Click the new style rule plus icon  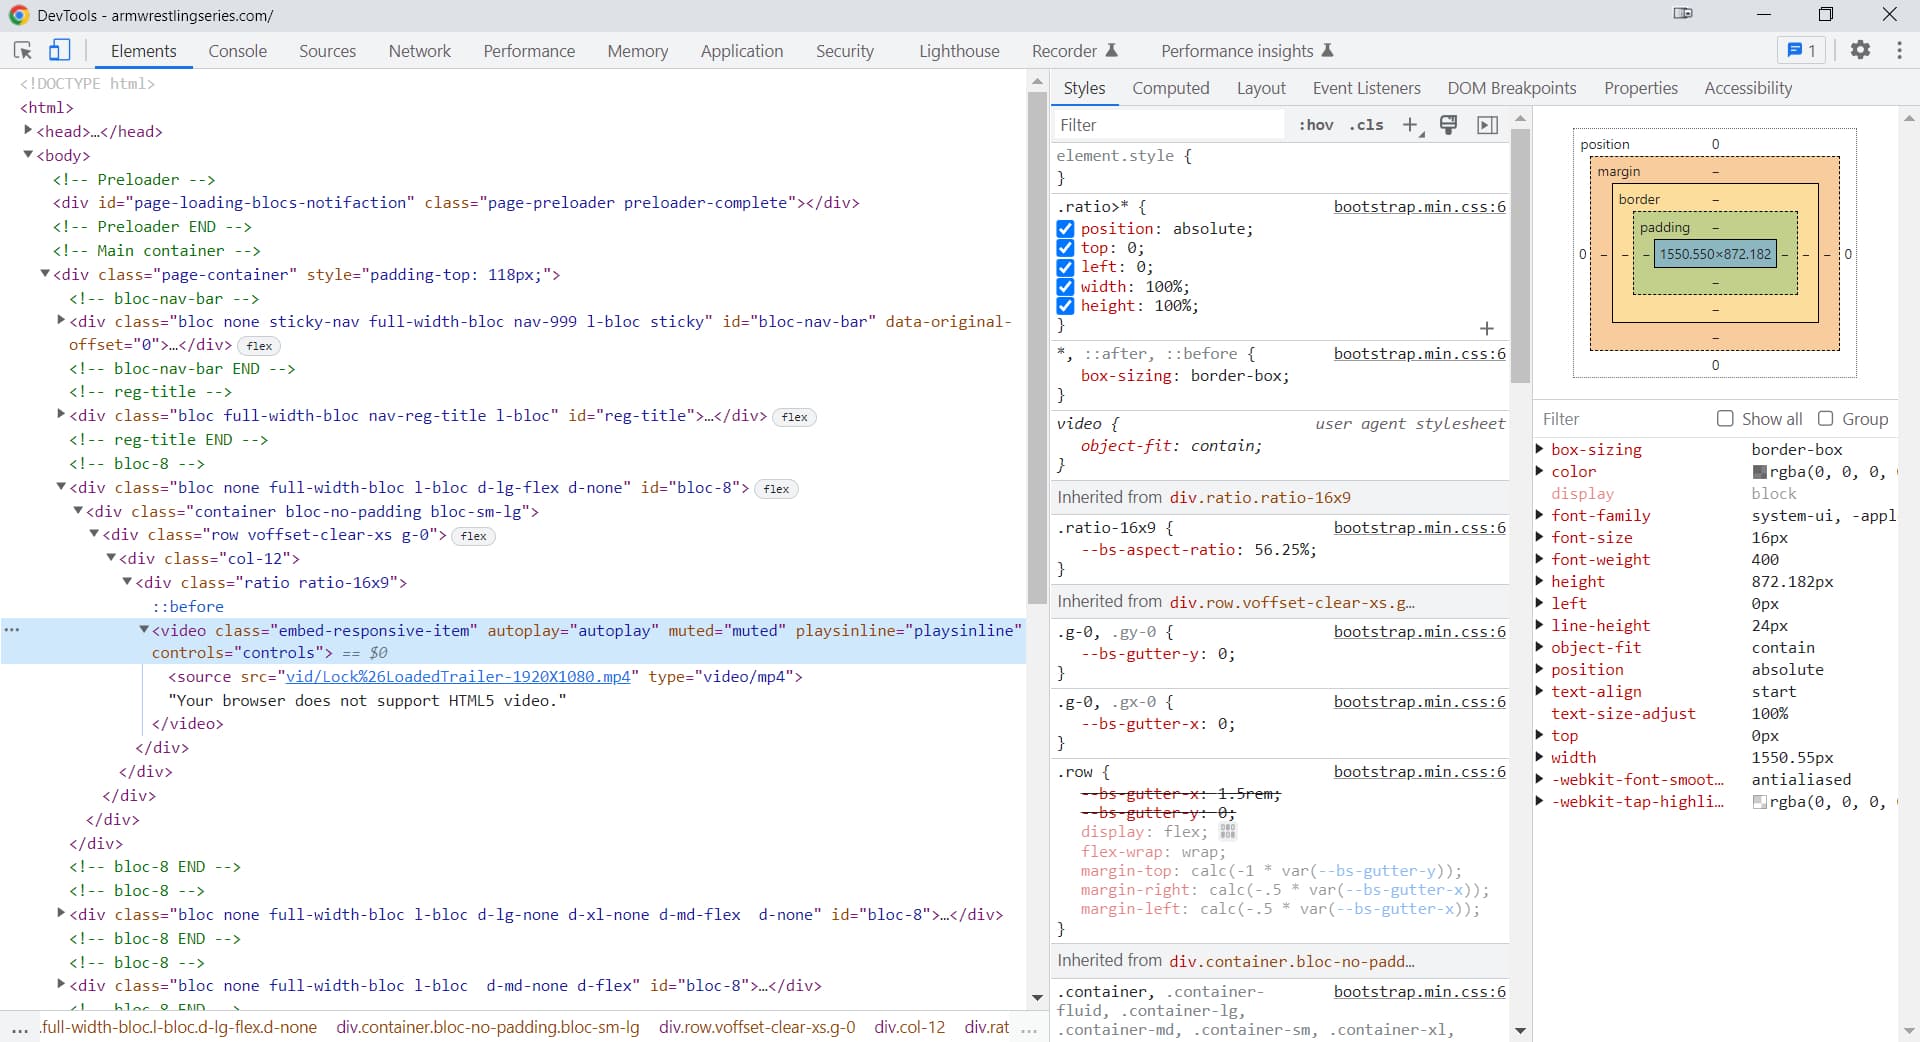coord(1411,125)
